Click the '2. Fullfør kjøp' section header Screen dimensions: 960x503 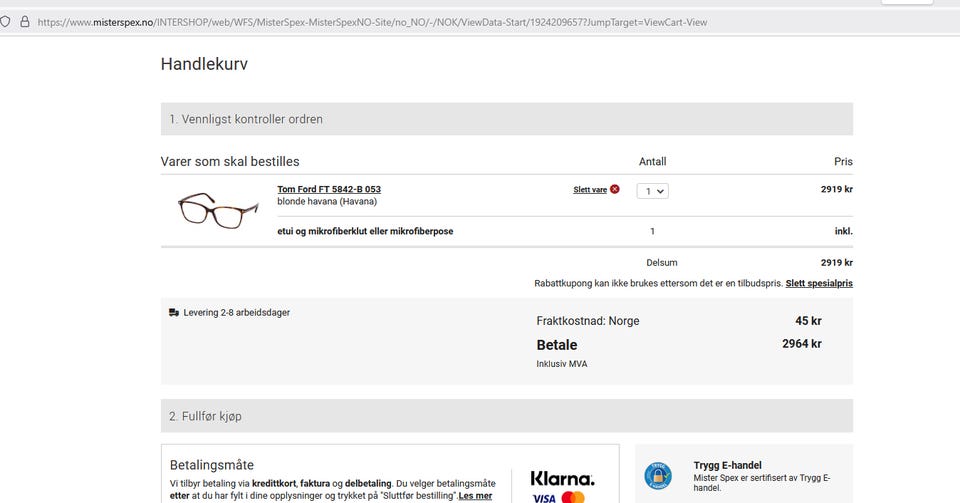click(507, 416)
